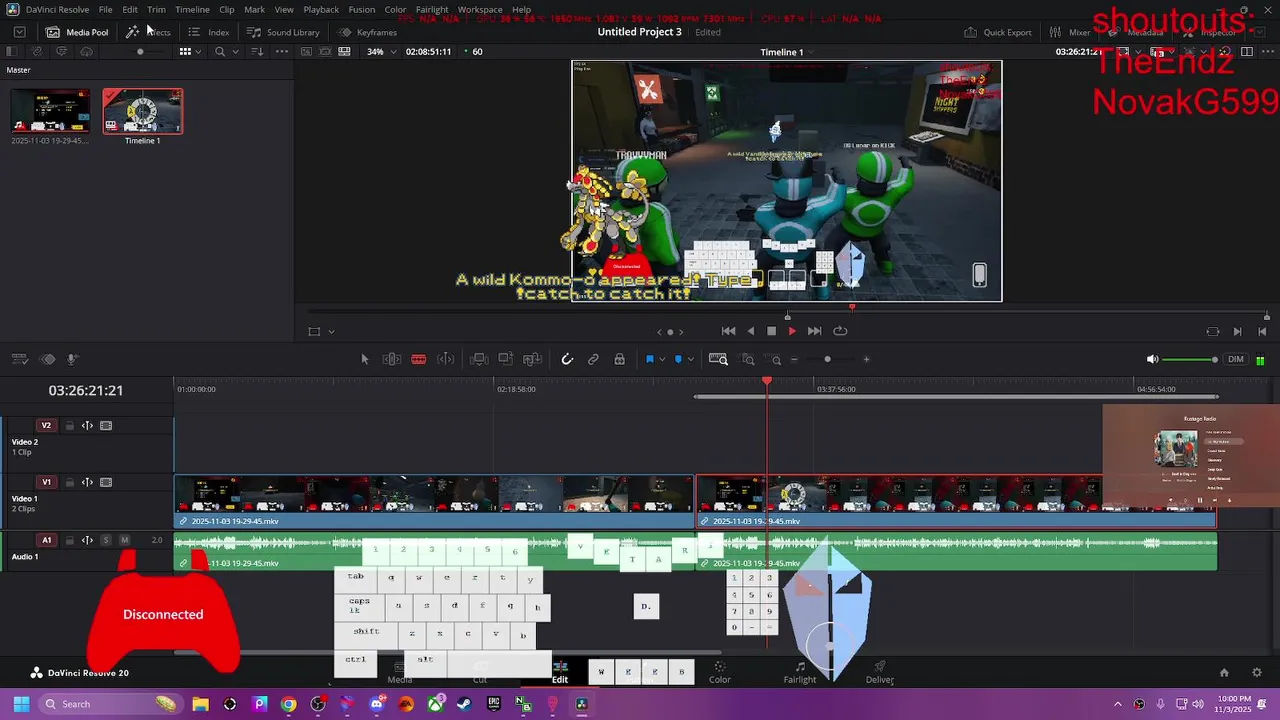Viewport: 1280px width, 720px height.
Task: Solo the Audio 1 track
Action: pyautogui.click(x=106, y=540)
